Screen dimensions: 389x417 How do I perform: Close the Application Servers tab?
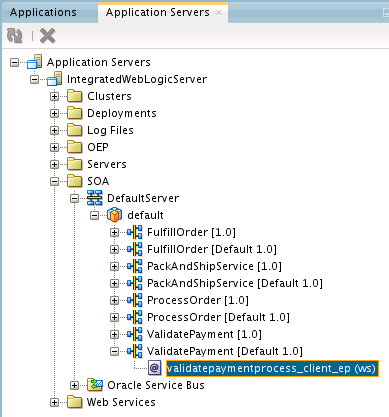[219, 13]
